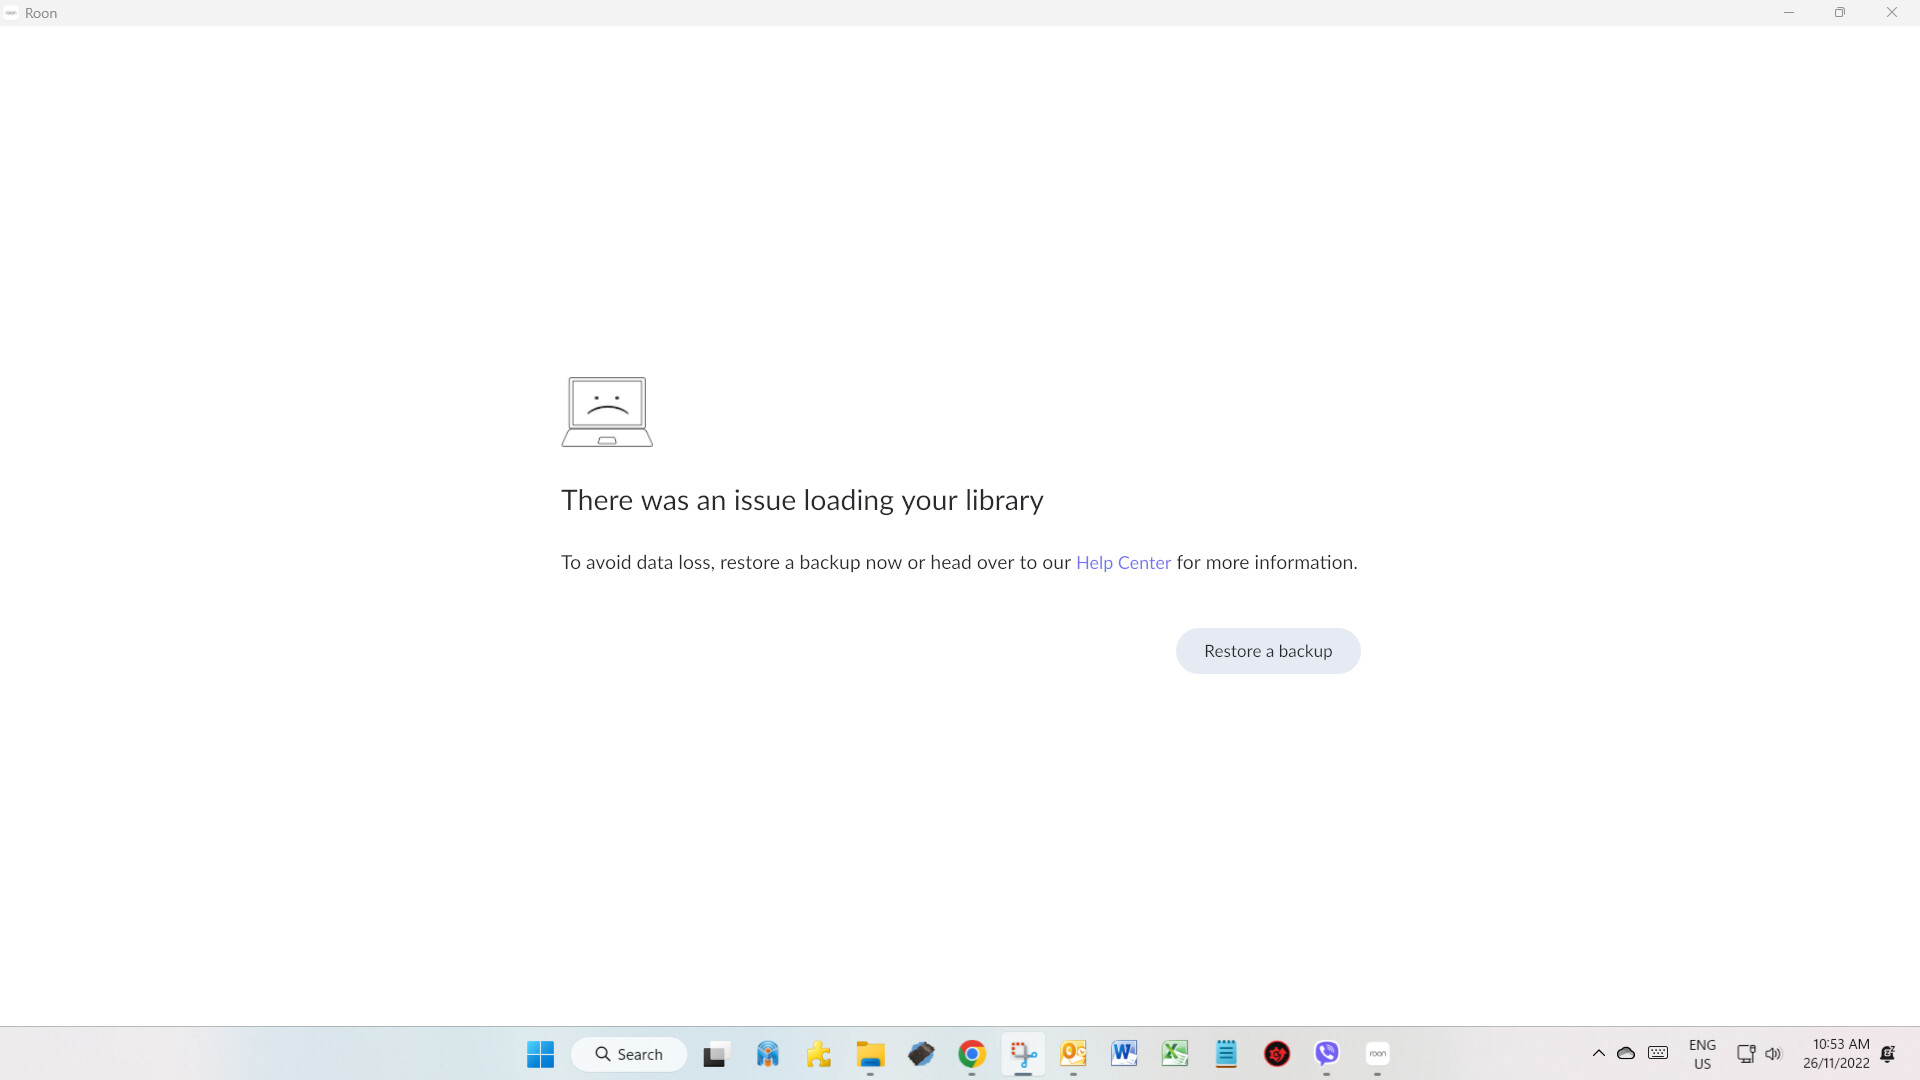Open the do-not-disturb notification bell

[x=1888, y=1054]
